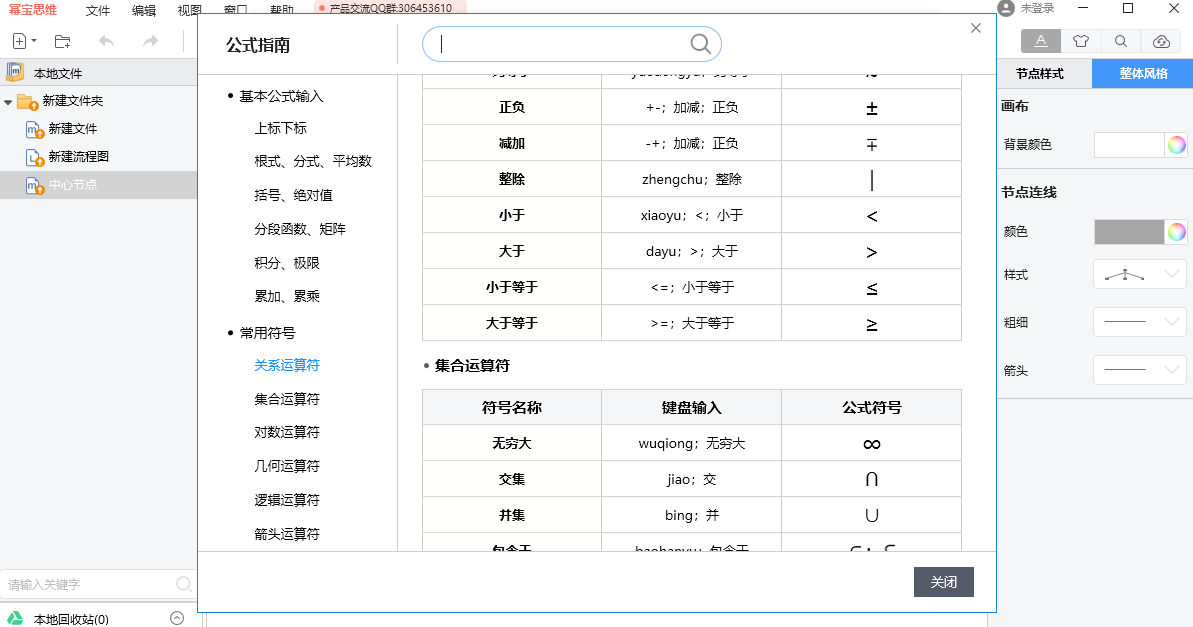Click the cloud sync icon
1193x627 pixels.
click(1161, 41)
